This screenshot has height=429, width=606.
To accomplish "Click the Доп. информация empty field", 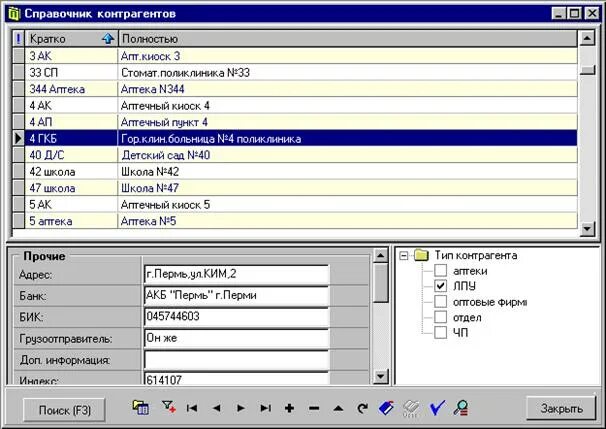I will pyautogui.click(x=237, y=360).
